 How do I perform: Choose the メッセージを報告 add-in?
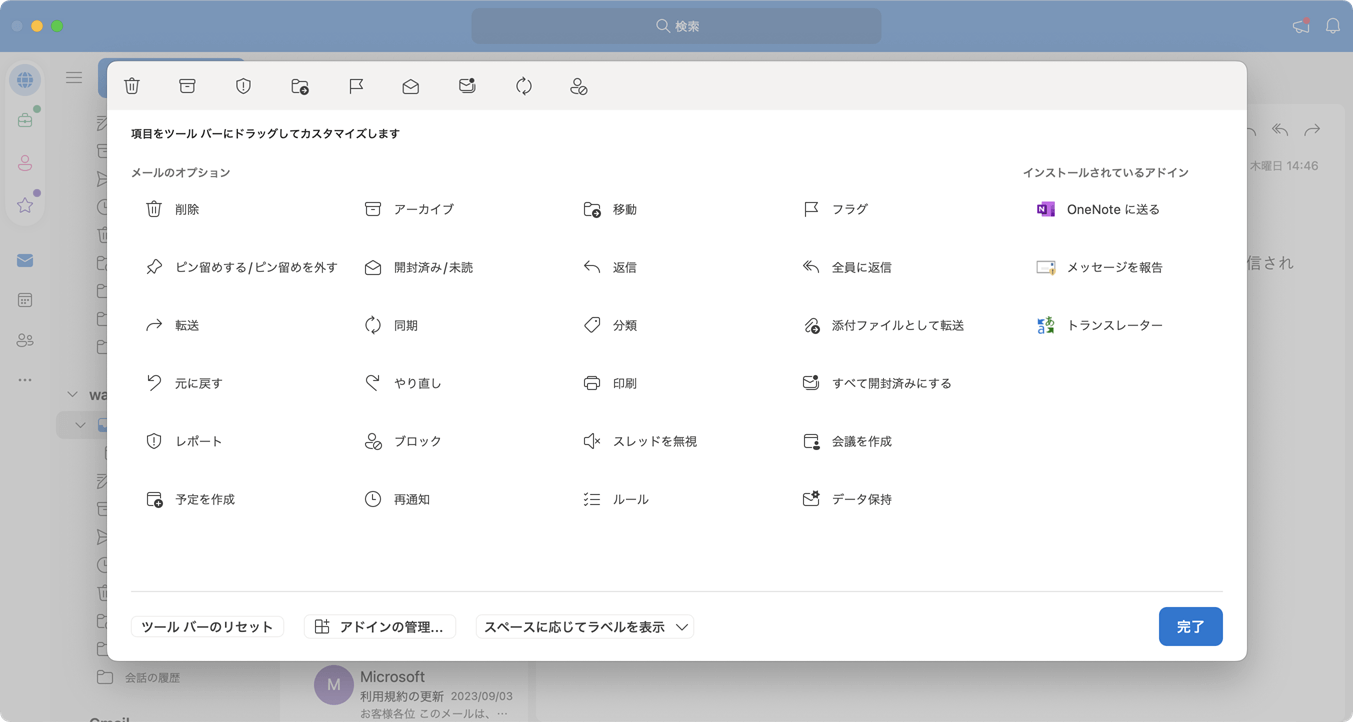coord(1100,267)
